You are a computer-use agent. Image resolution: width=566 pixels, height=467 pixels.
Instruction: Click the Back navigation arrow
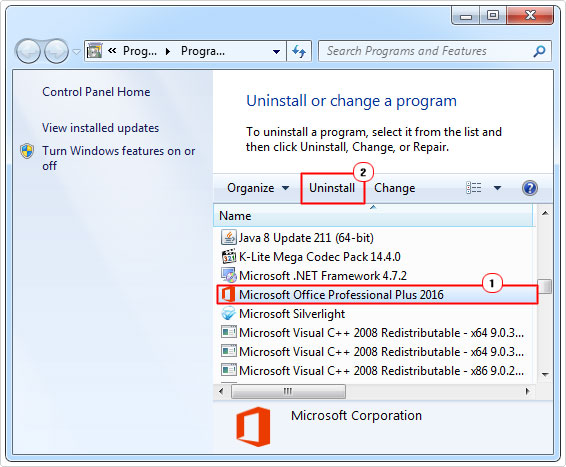[x=27, y=51]
